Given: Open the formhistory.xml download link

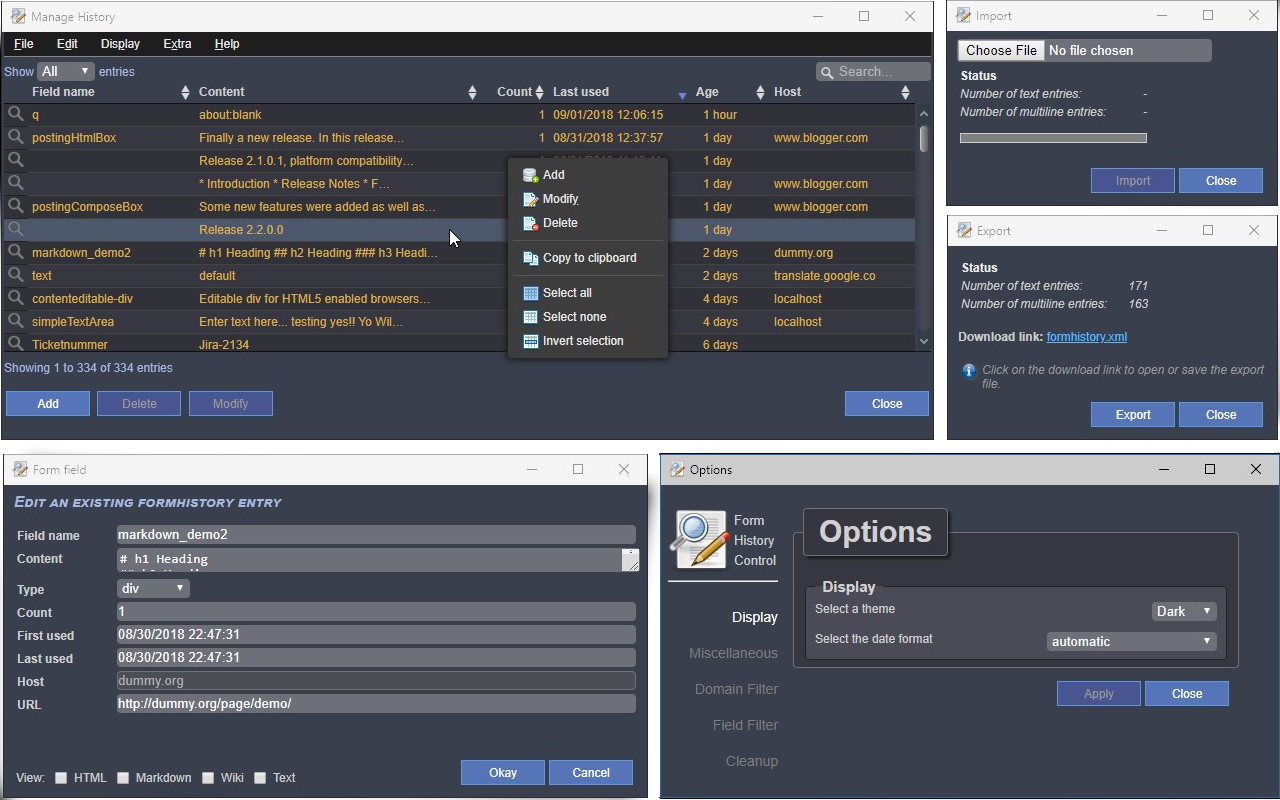Looking at the screenshot, I should tap(1086, 337).
